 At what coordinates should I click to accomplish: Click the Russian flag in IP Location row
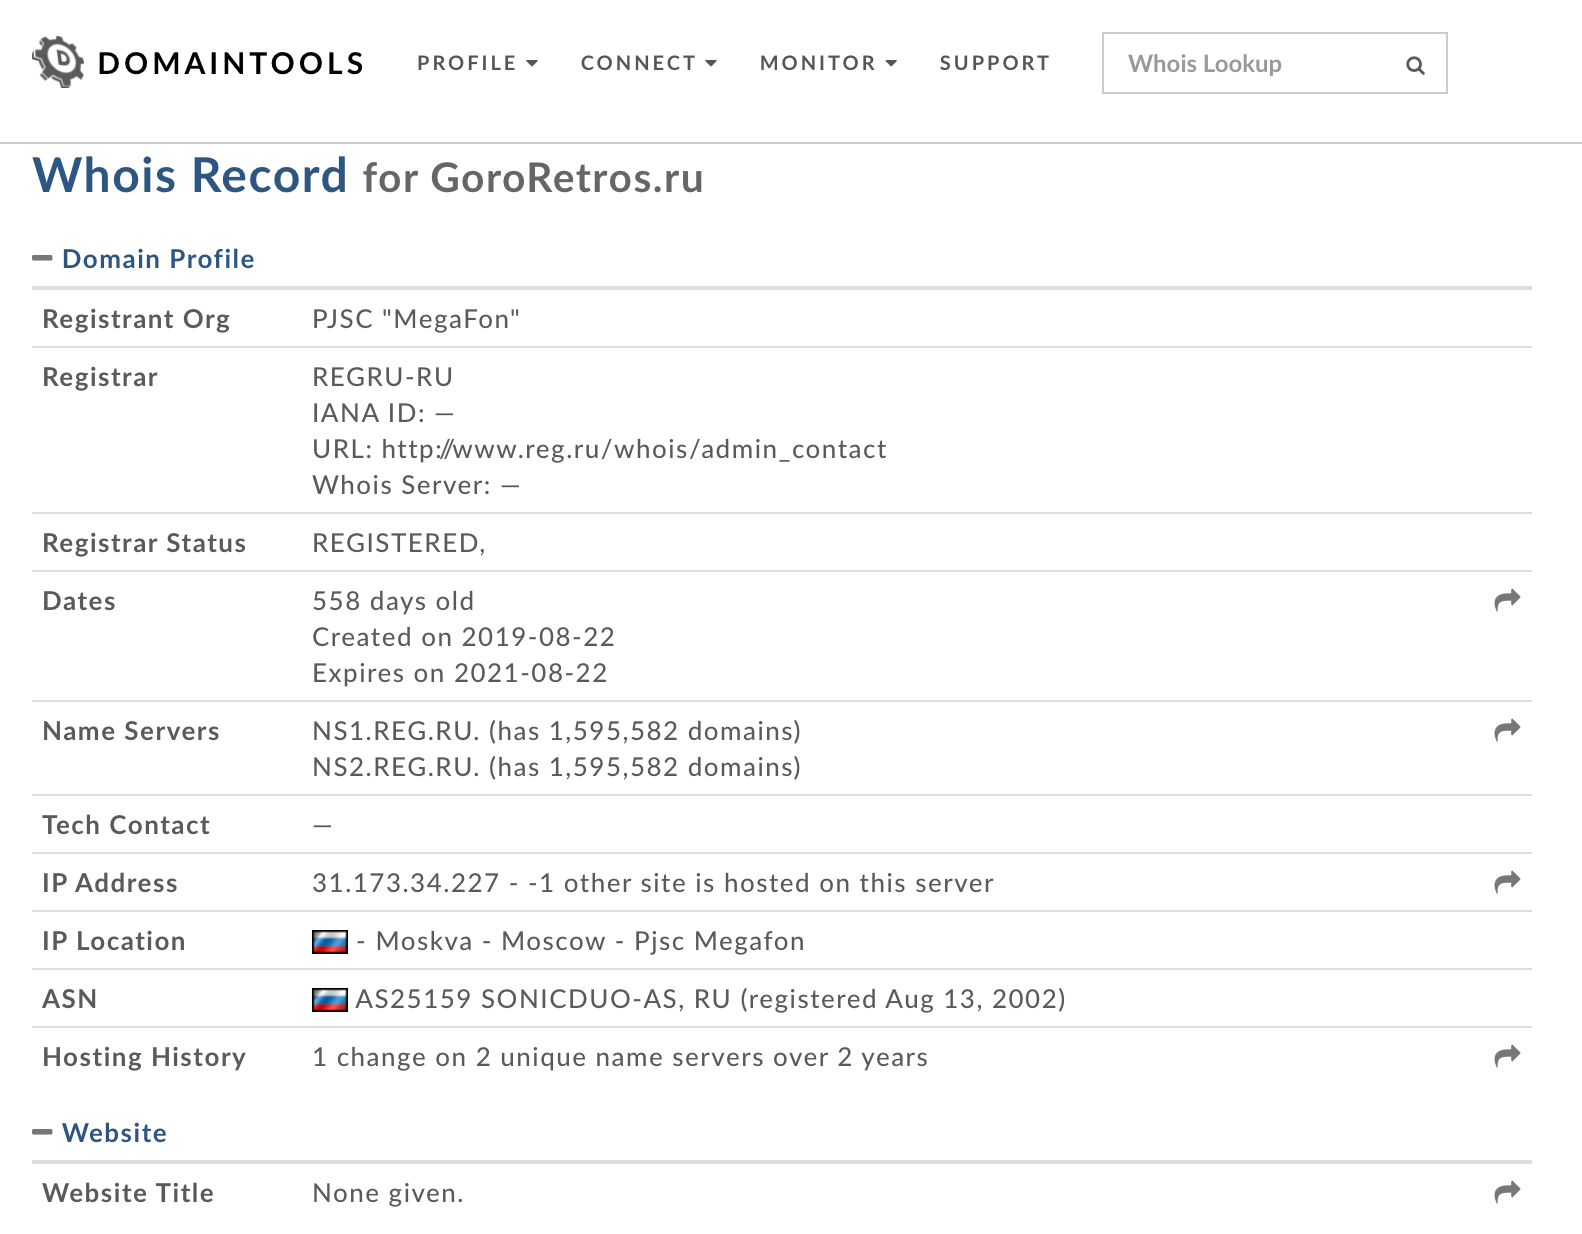330,942
